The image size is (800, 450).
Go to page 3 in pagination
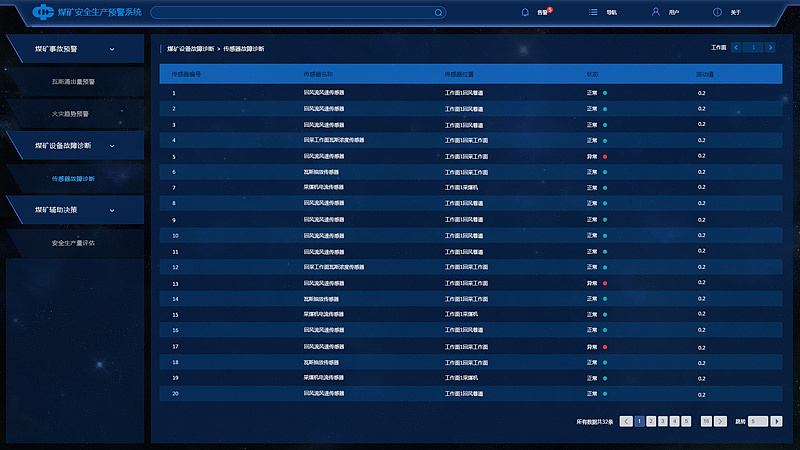tap(663, 421)
